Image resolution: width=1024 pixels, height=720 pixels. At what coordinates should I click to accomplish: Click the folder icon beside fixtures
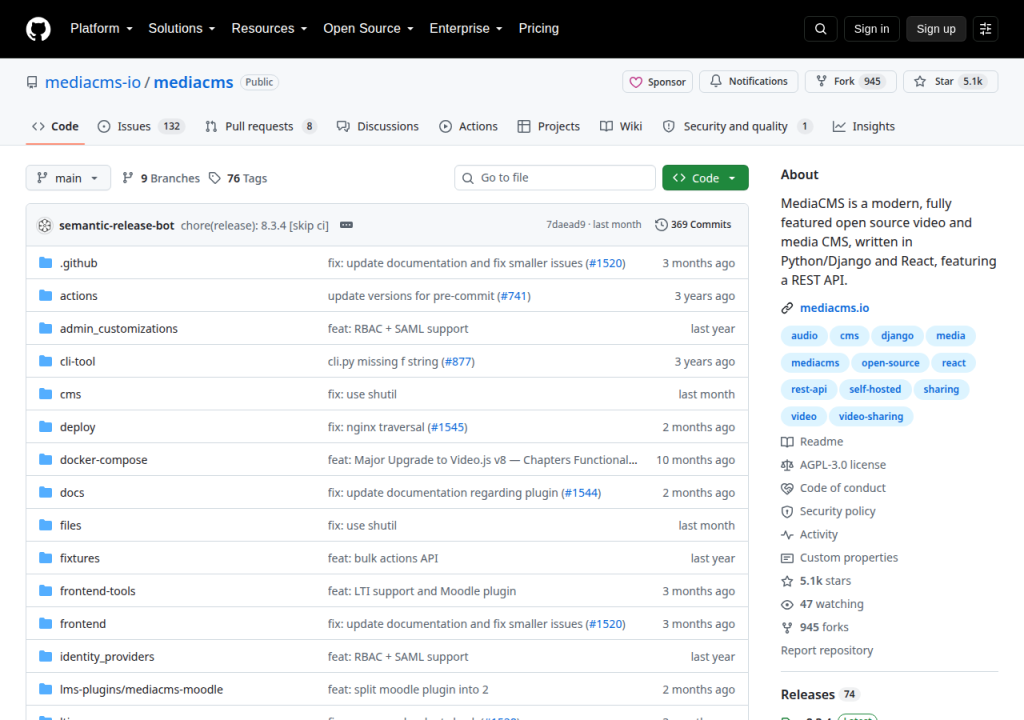[x=45, y=557]
